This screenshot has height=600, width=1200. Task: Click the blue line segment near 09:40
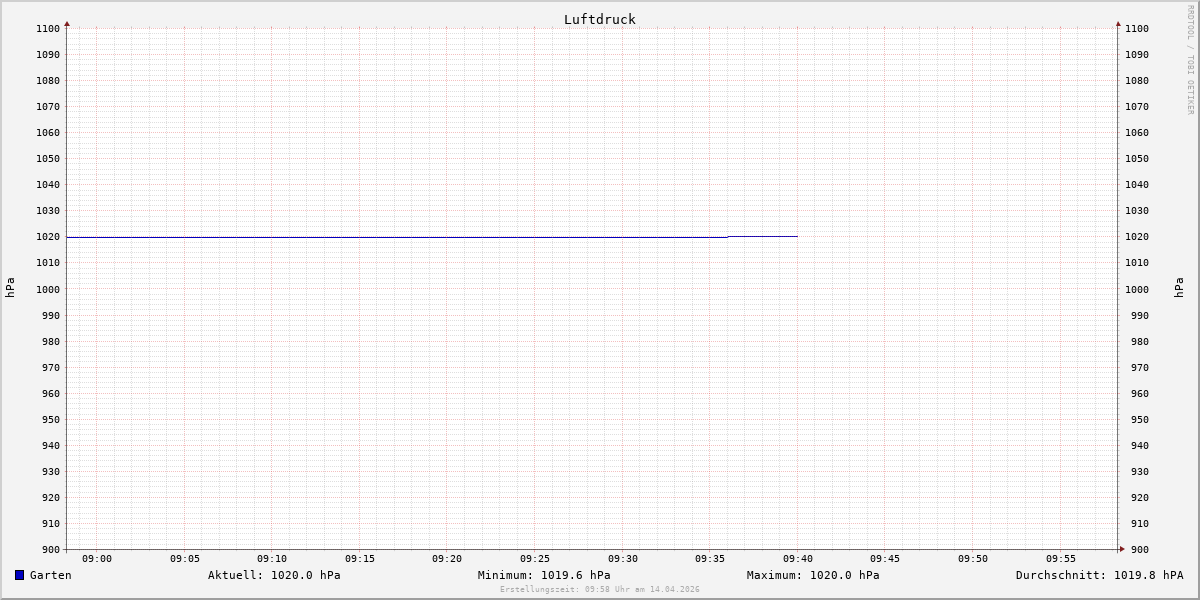[x=765, y=236]
